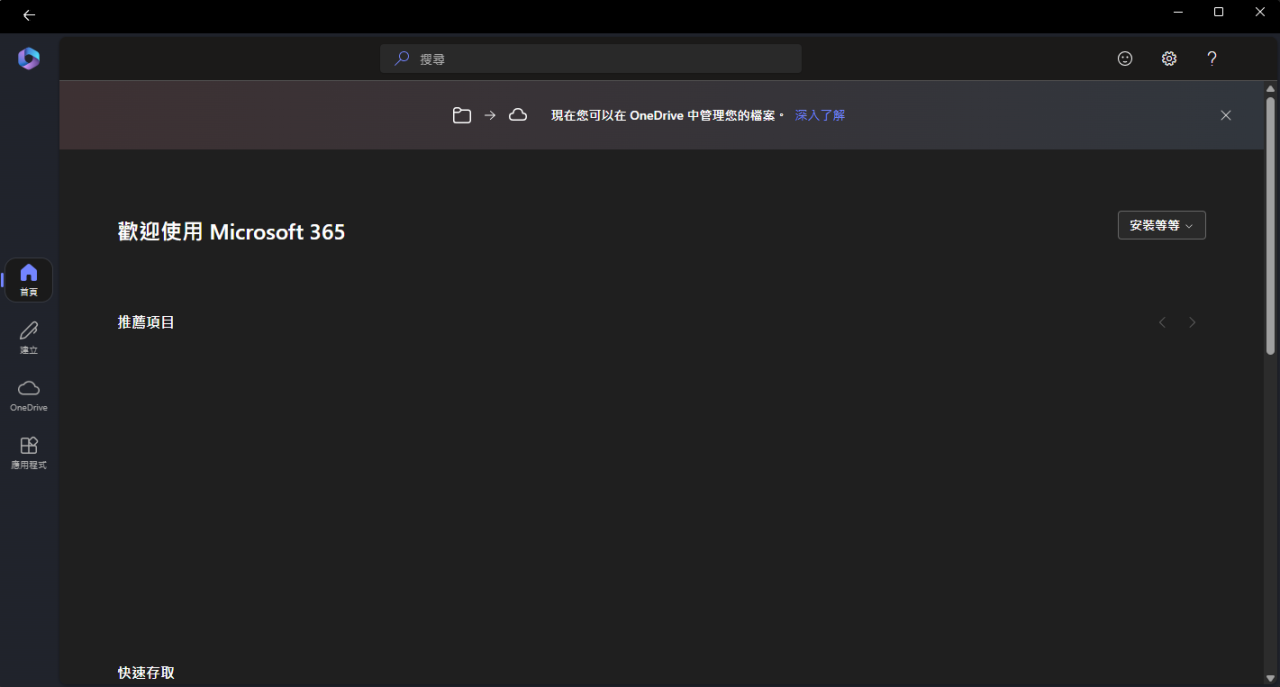This screenshot has height=687, width=1280.
Task: Click the 搜尋 search field
Action: [590, 59]
